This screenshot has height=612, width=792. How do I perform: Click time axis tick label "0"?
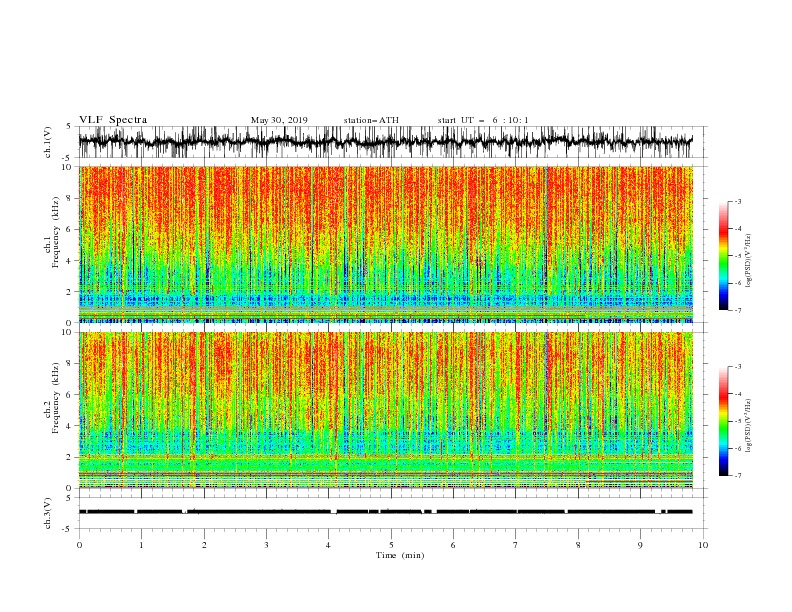79,545
